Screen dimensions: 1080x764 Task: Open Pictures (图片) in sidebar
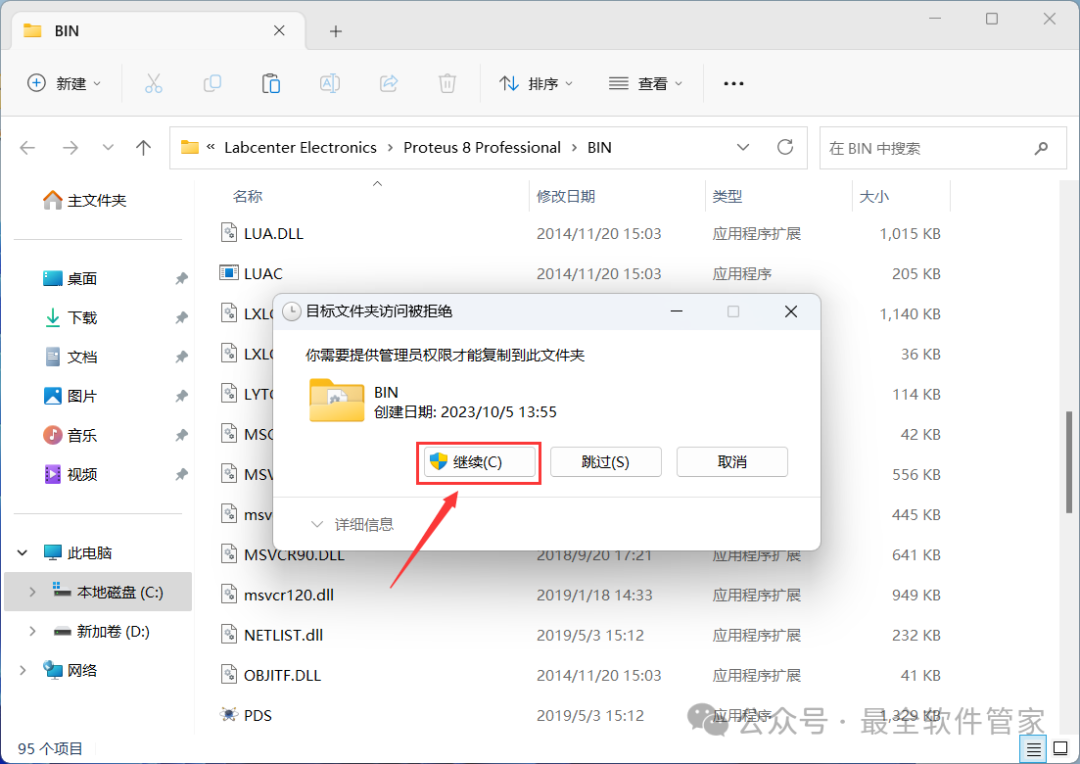coord(70,396)
